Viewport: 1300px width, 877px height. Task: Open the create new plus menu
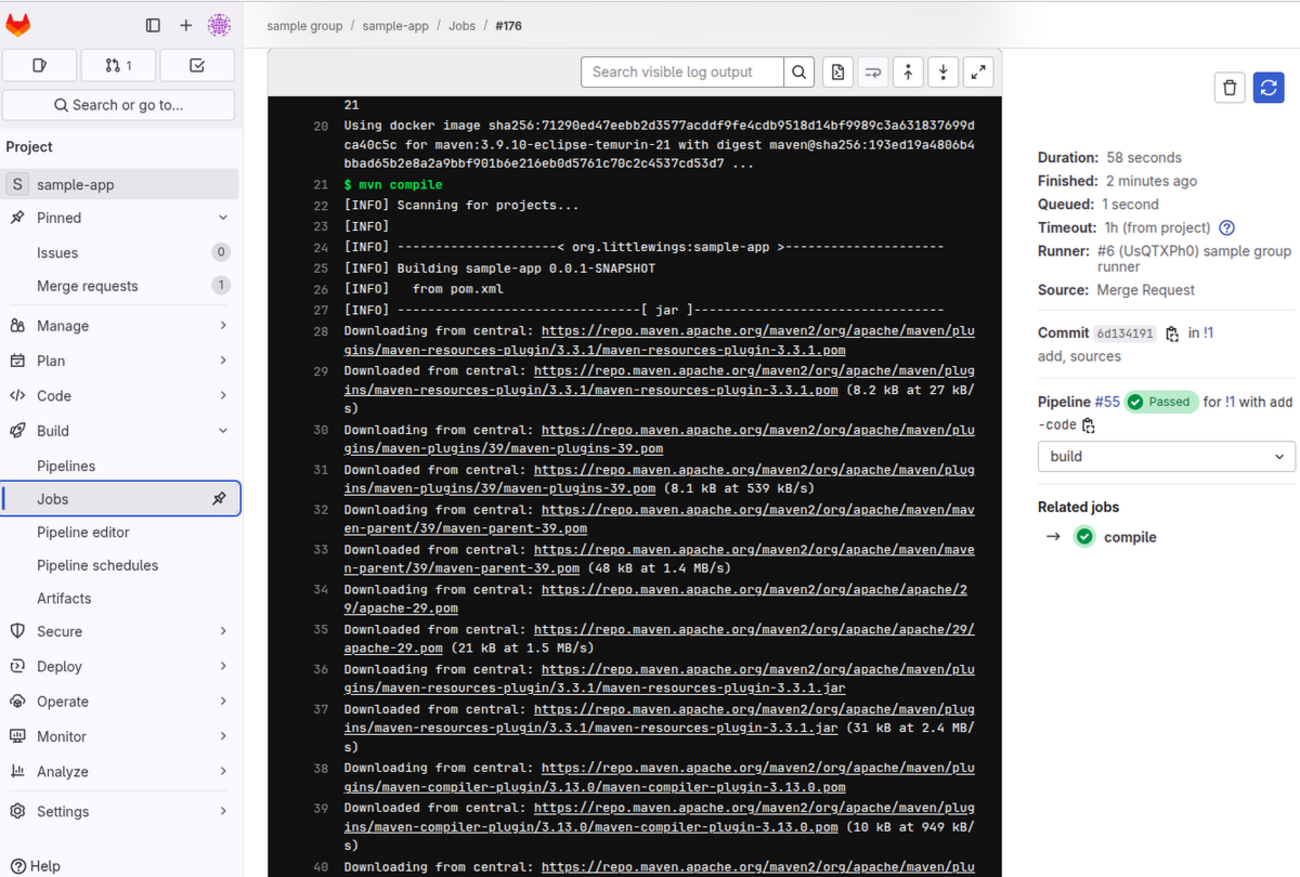point(186,25)
